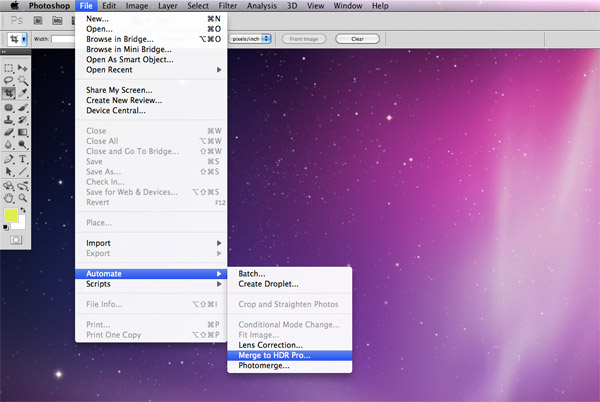The image size is (600, 402).
Task: Choose New from the File menu
Action: (151, 19)
